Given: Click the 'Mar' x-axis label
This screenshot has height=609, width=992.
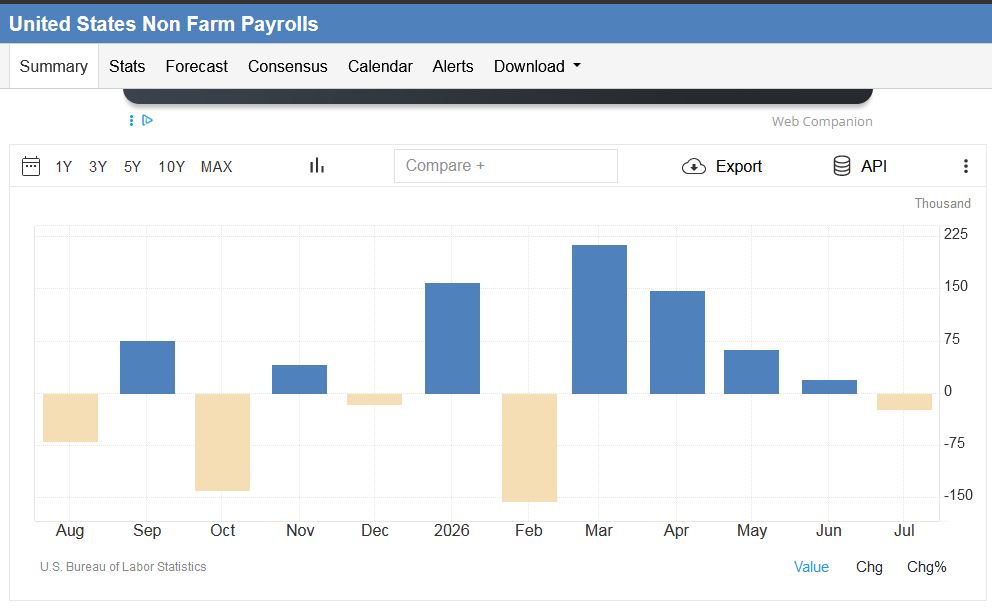Looking at the screenshot, I should pyautogui.click(x=598, y=530).
